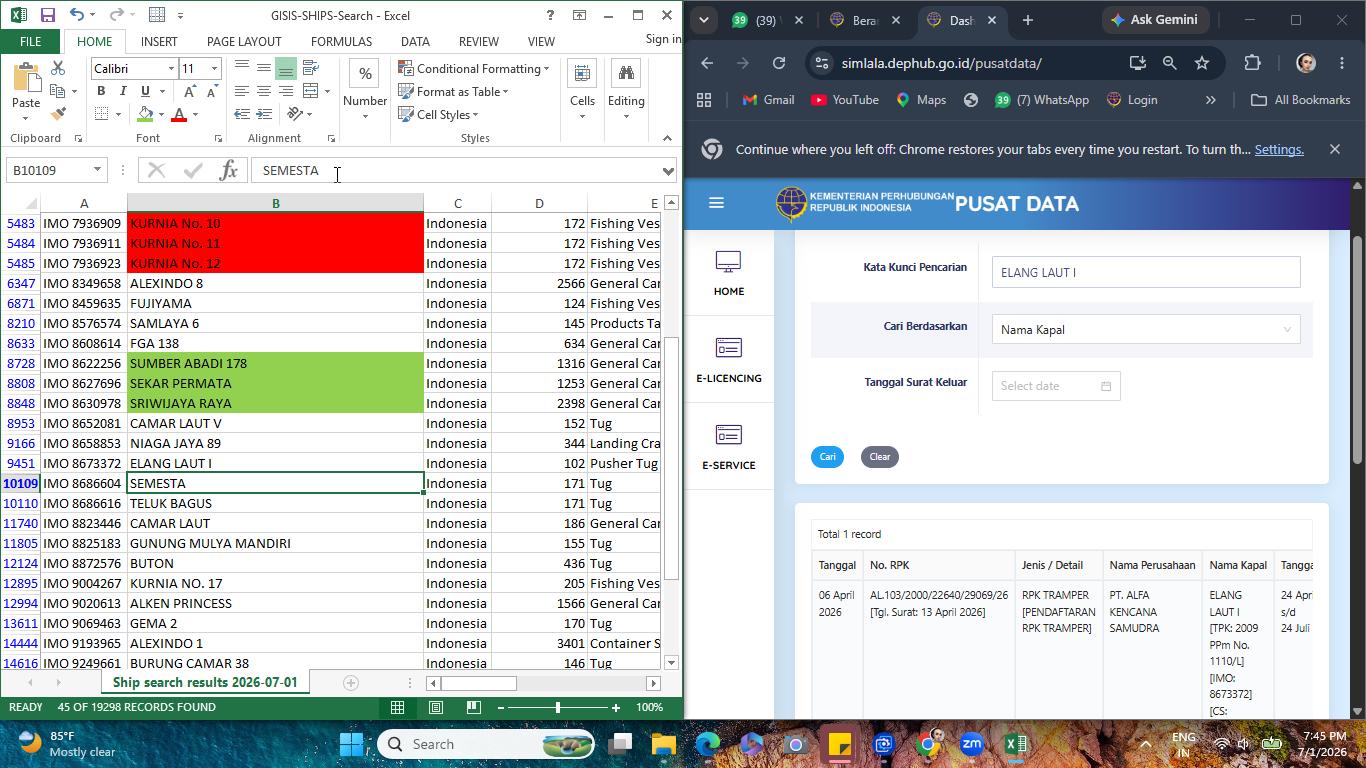Open the Pusat Data hamburger menu
The image size is (1366, 768).
(716, 203)
